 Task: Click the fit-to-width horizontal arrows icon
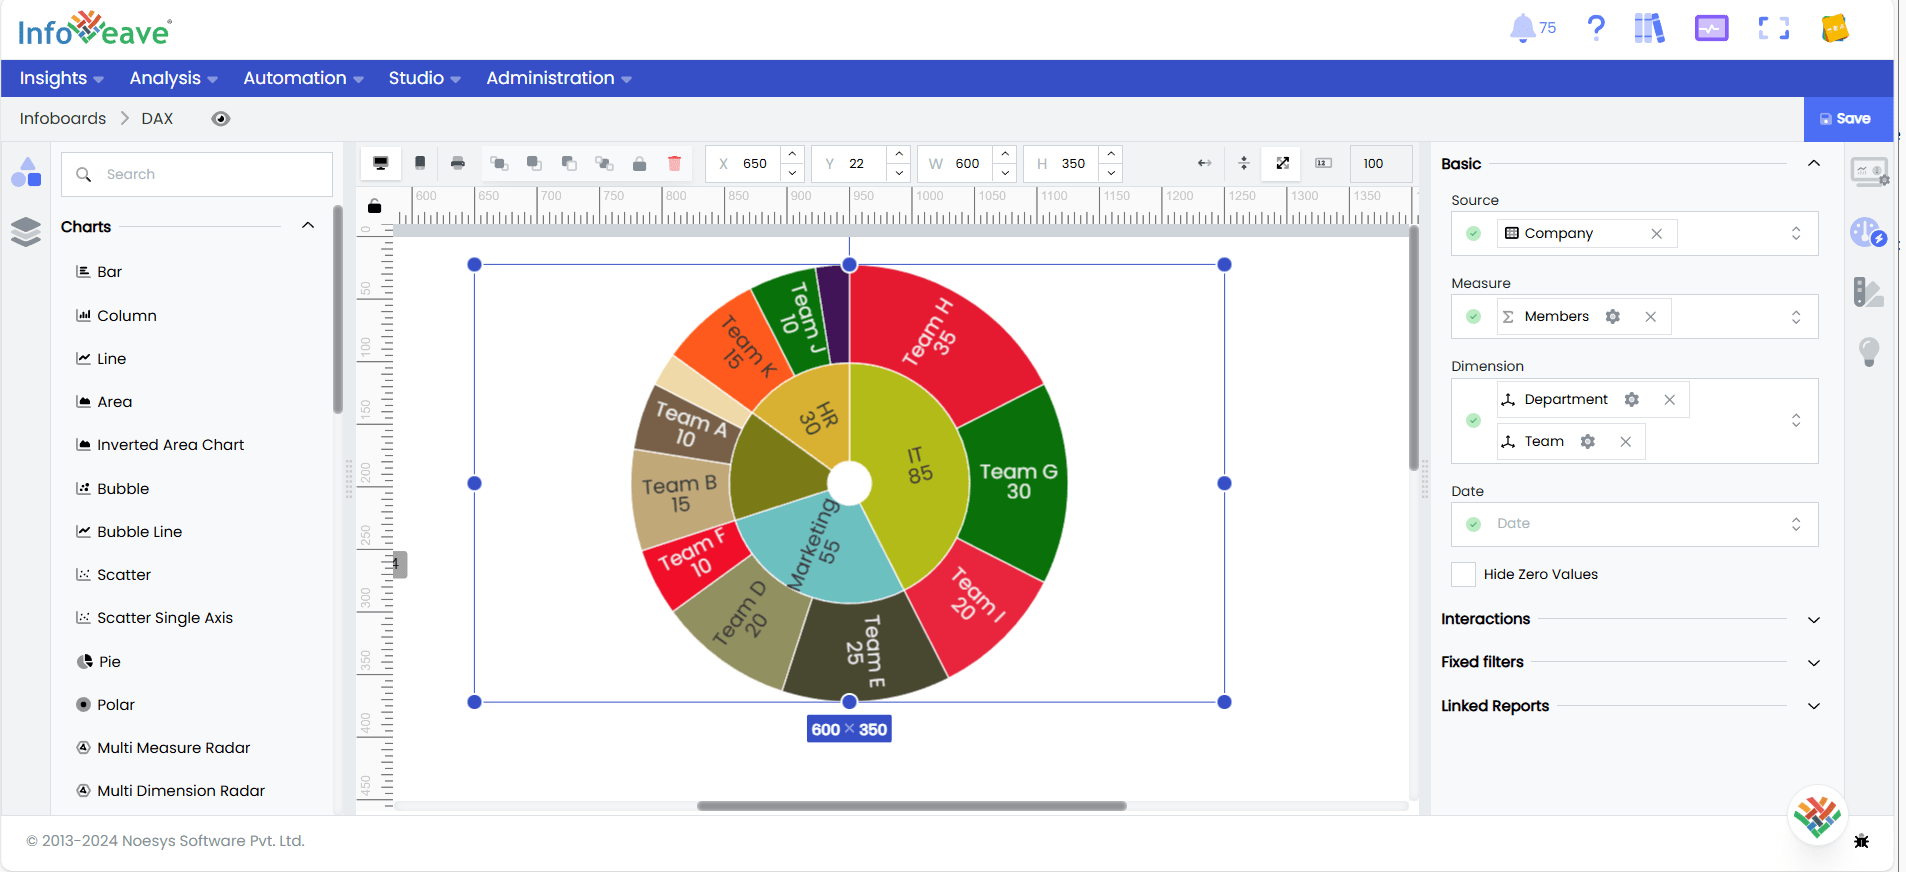(x=1205, y=163)
